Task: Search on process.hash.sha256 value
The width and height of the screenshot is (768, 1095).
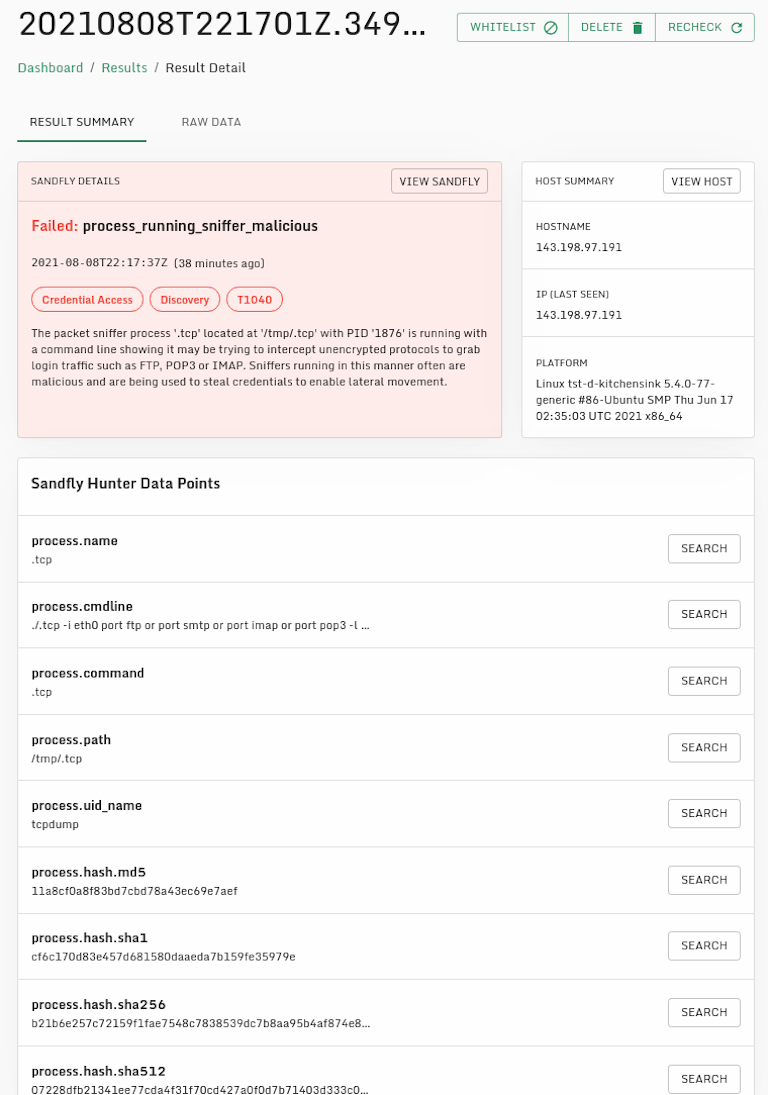Action: click(x=704, y=1012)
